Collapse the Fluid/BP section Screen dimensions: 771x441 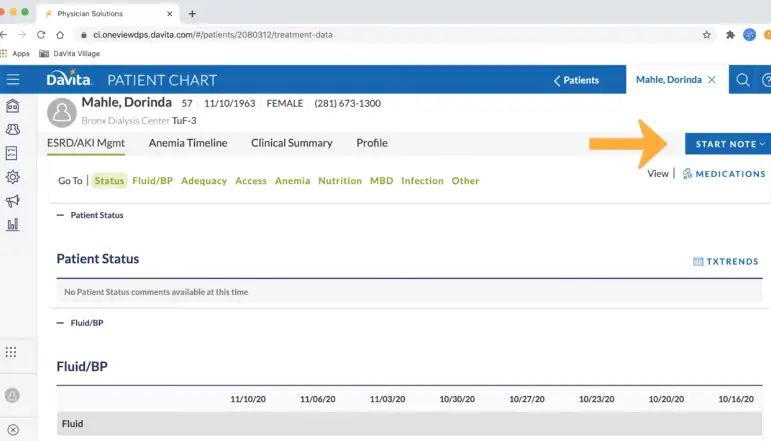coord(60,323)
